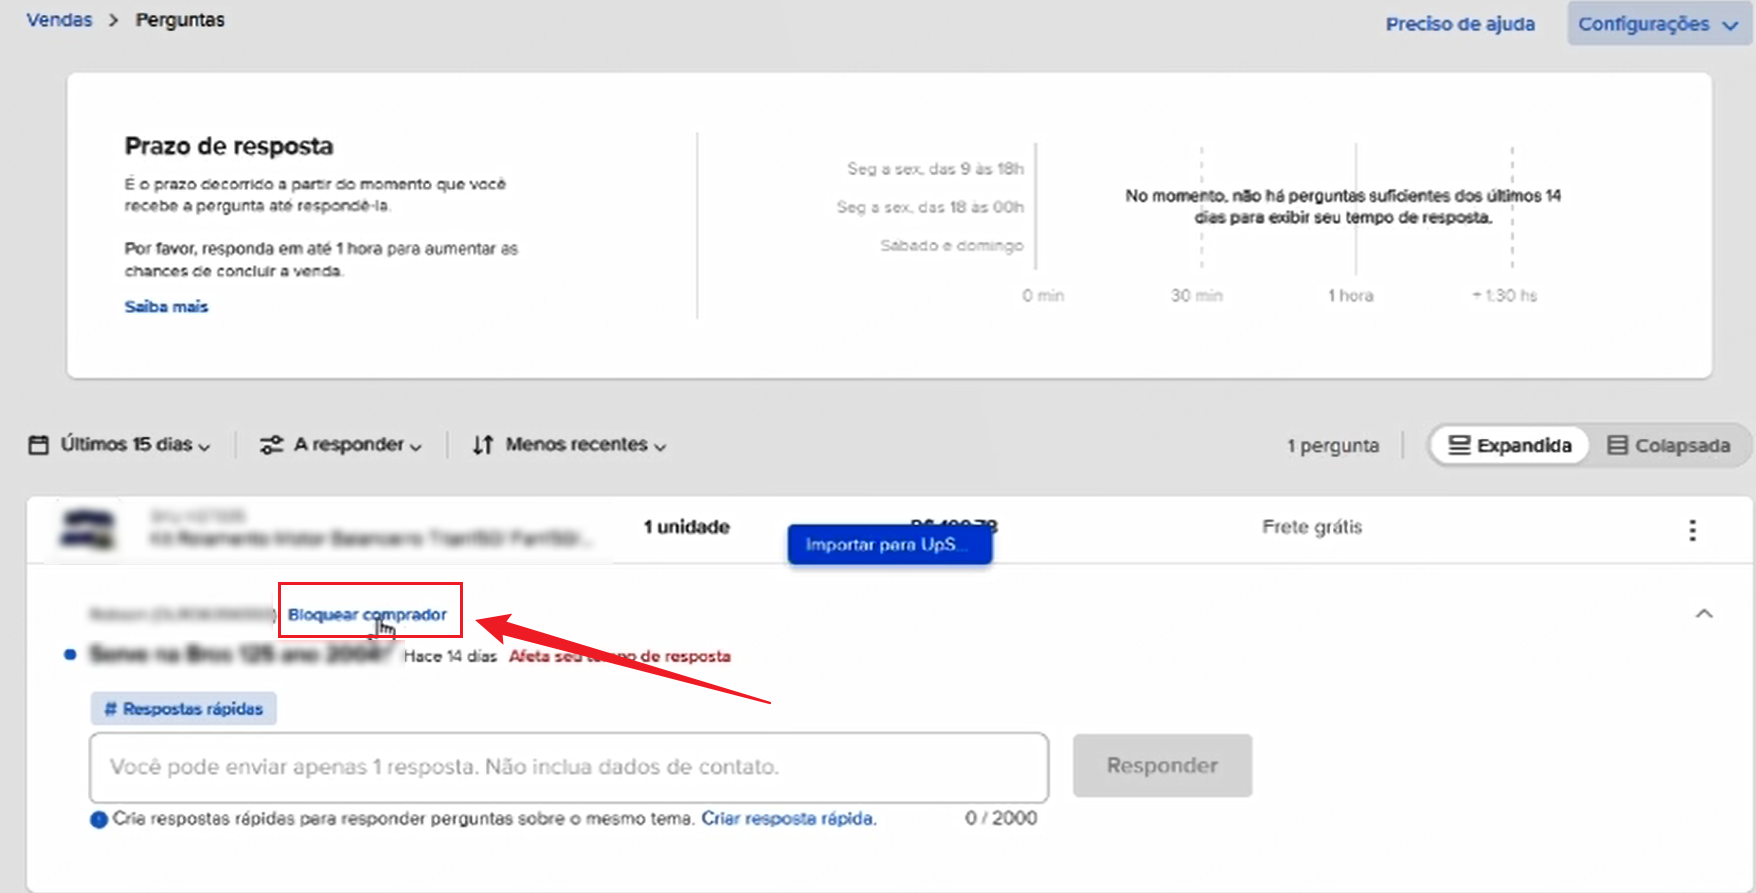Open the Configurações dropdown
Screen dimensions: 1756x893
pos(1658,24)
